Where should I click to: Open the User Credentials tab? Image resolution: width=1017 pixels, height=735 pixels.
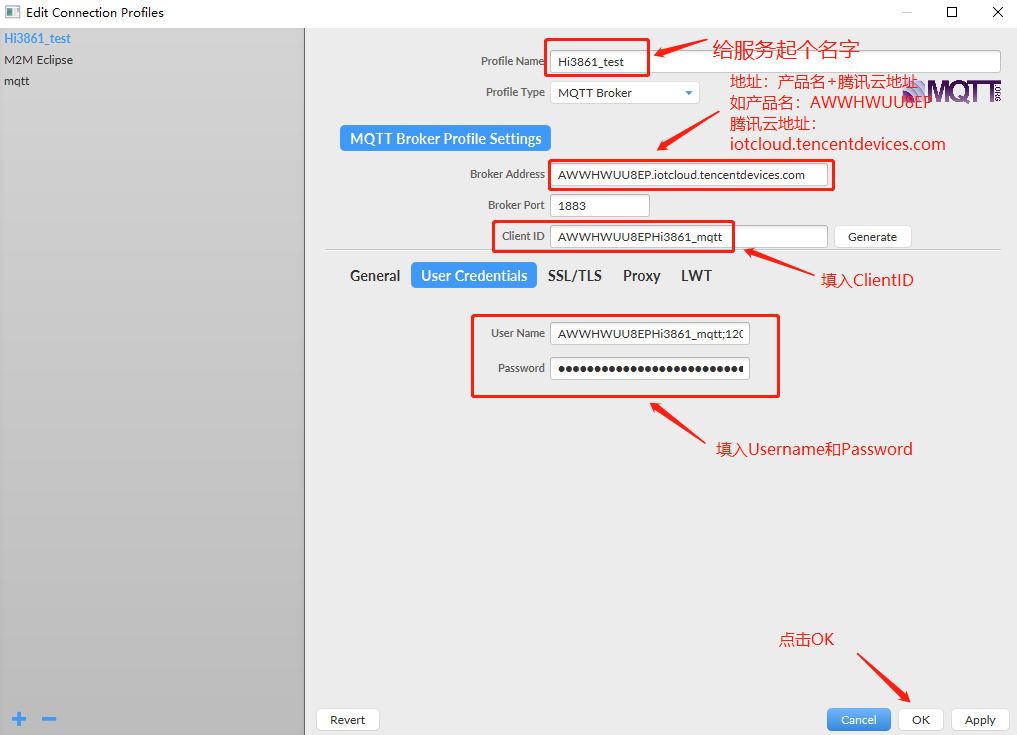[x=474, y=276]
